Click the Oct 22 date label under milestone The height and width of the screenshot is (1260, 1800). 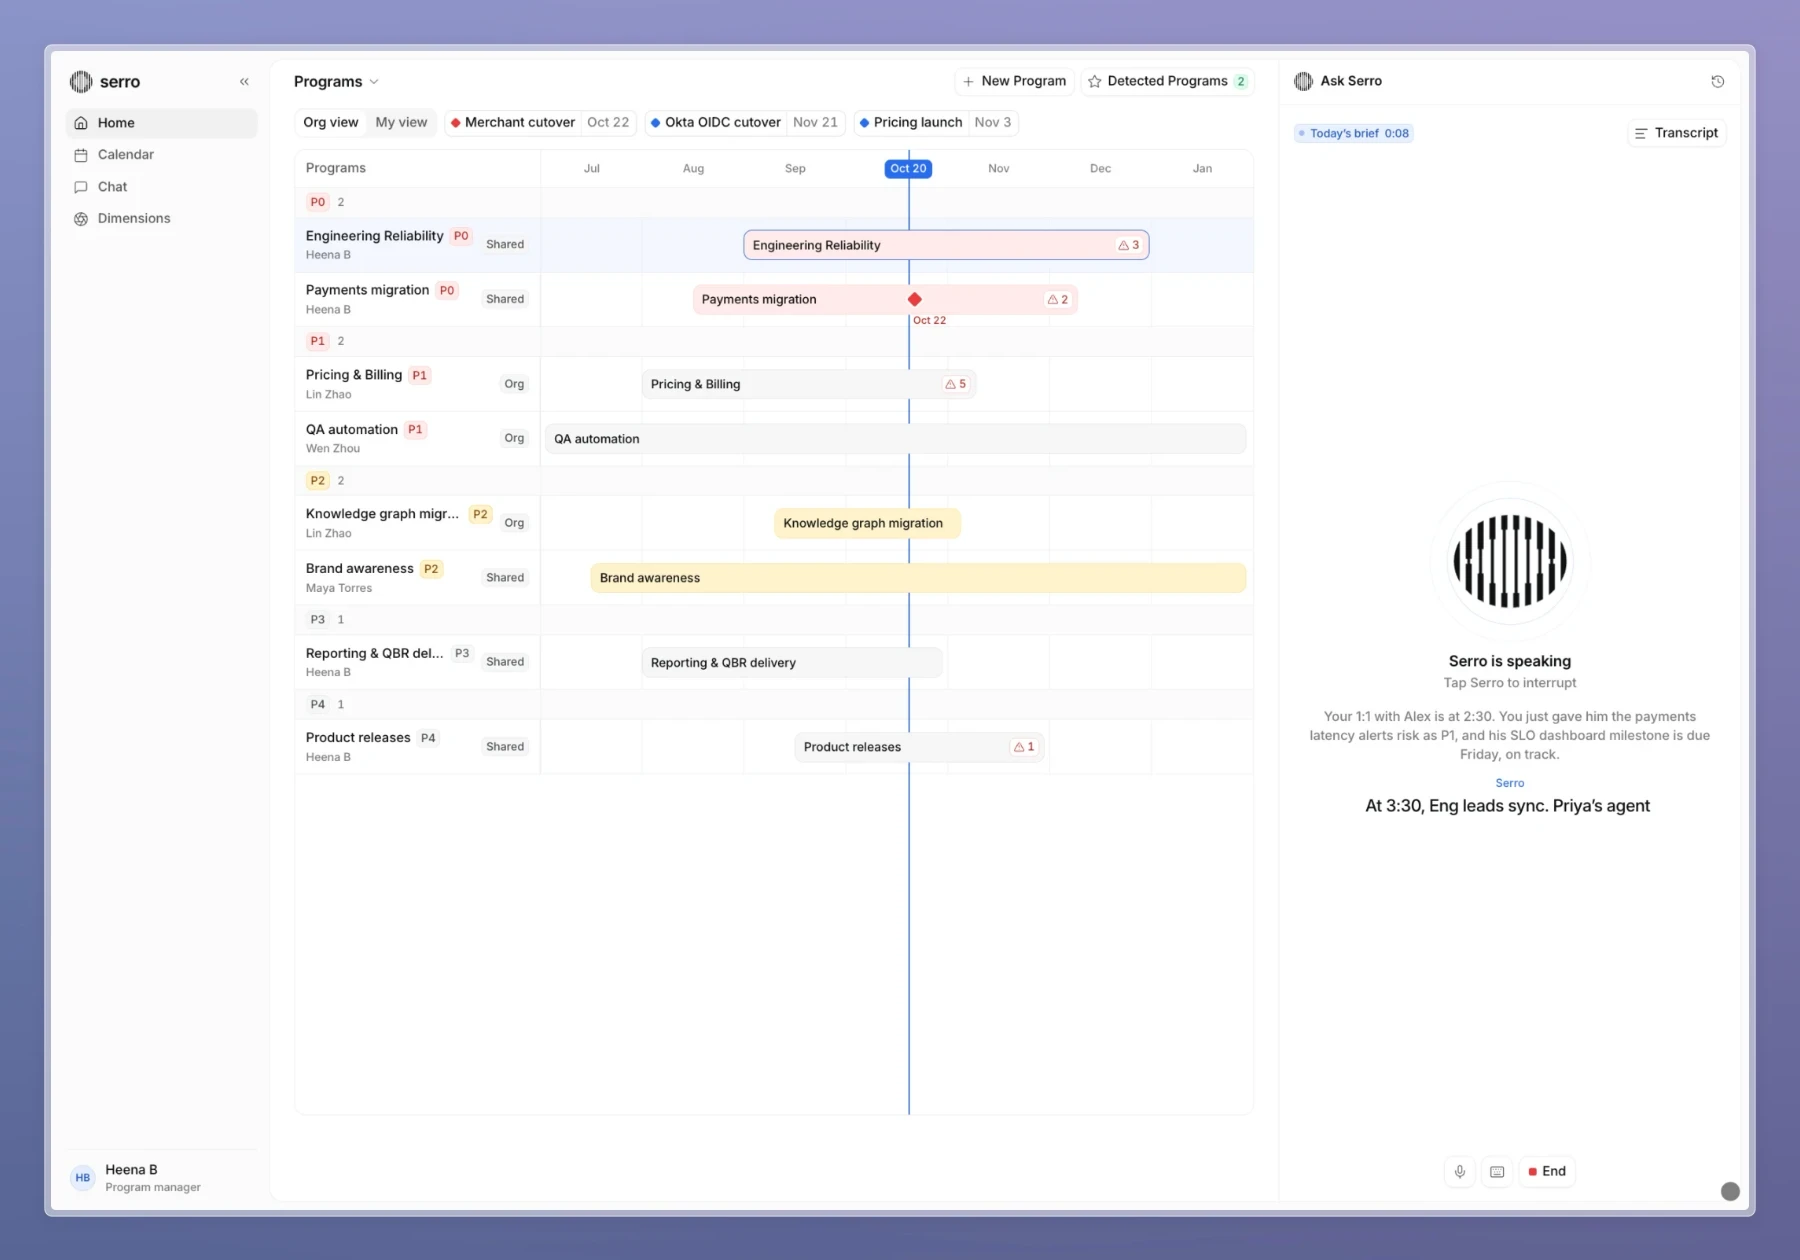pos(929,321)
